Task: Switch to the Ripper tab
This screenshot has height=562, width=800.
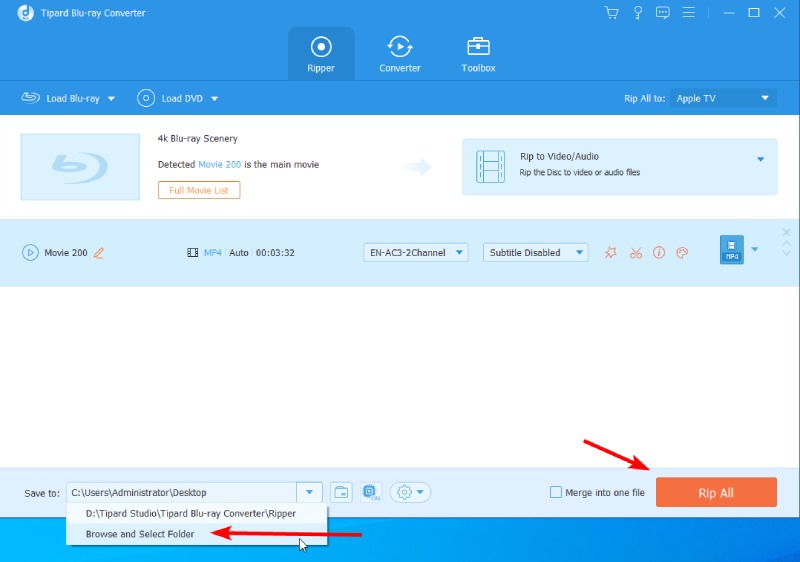Action: tap(321, 54)
